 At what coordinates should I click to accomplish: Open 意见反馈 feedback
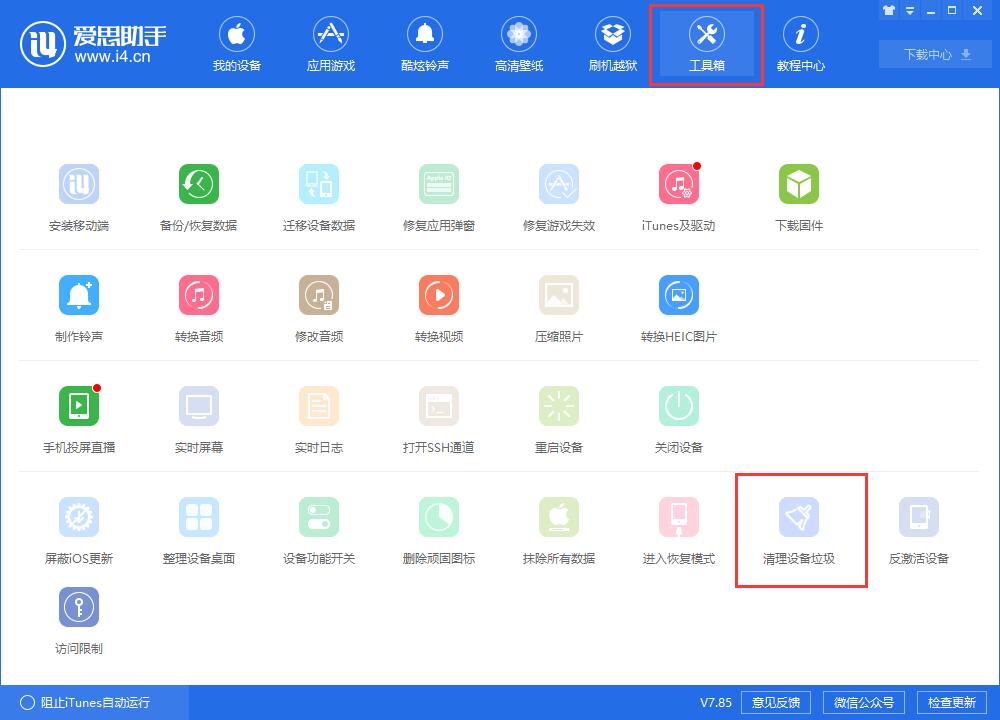click(776, 702)
